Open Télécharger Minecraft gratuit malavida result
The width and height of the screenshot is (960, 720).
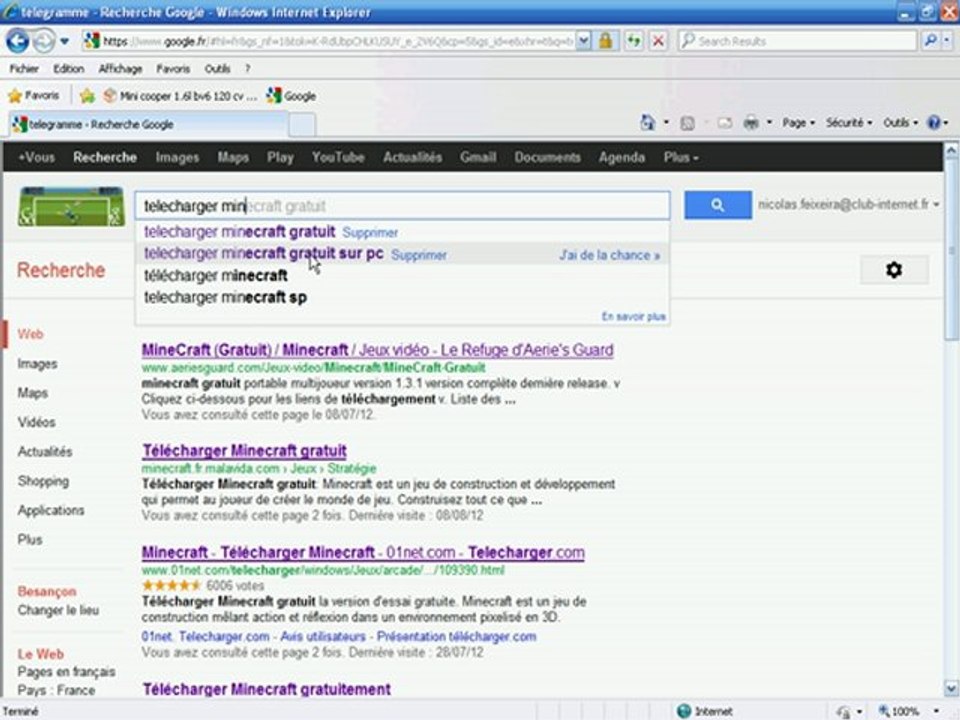[x=244, y=451]
